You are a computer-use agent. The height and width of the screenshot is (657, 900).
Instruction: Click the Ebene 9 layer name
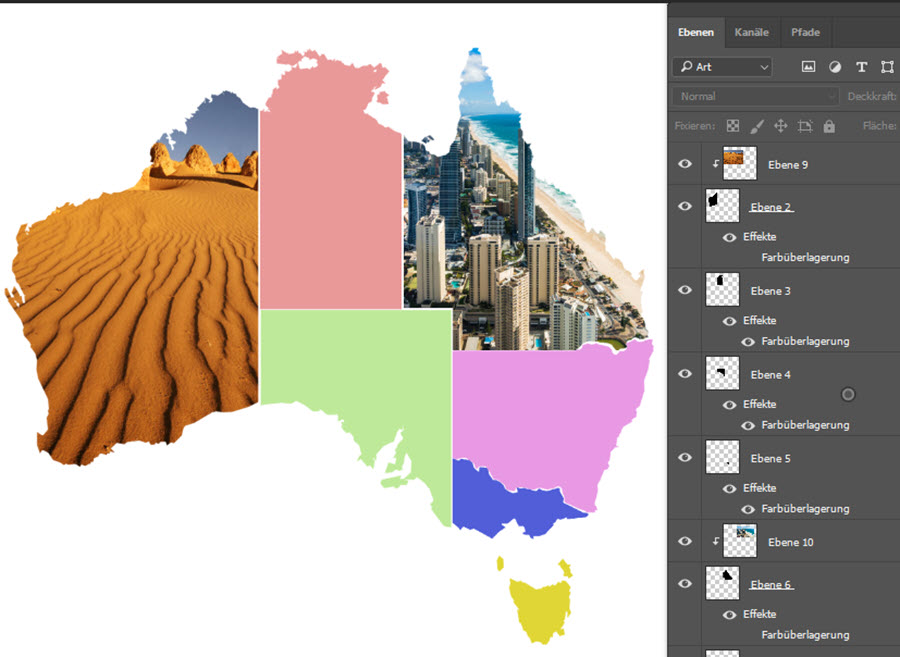[x=788, y=165]
